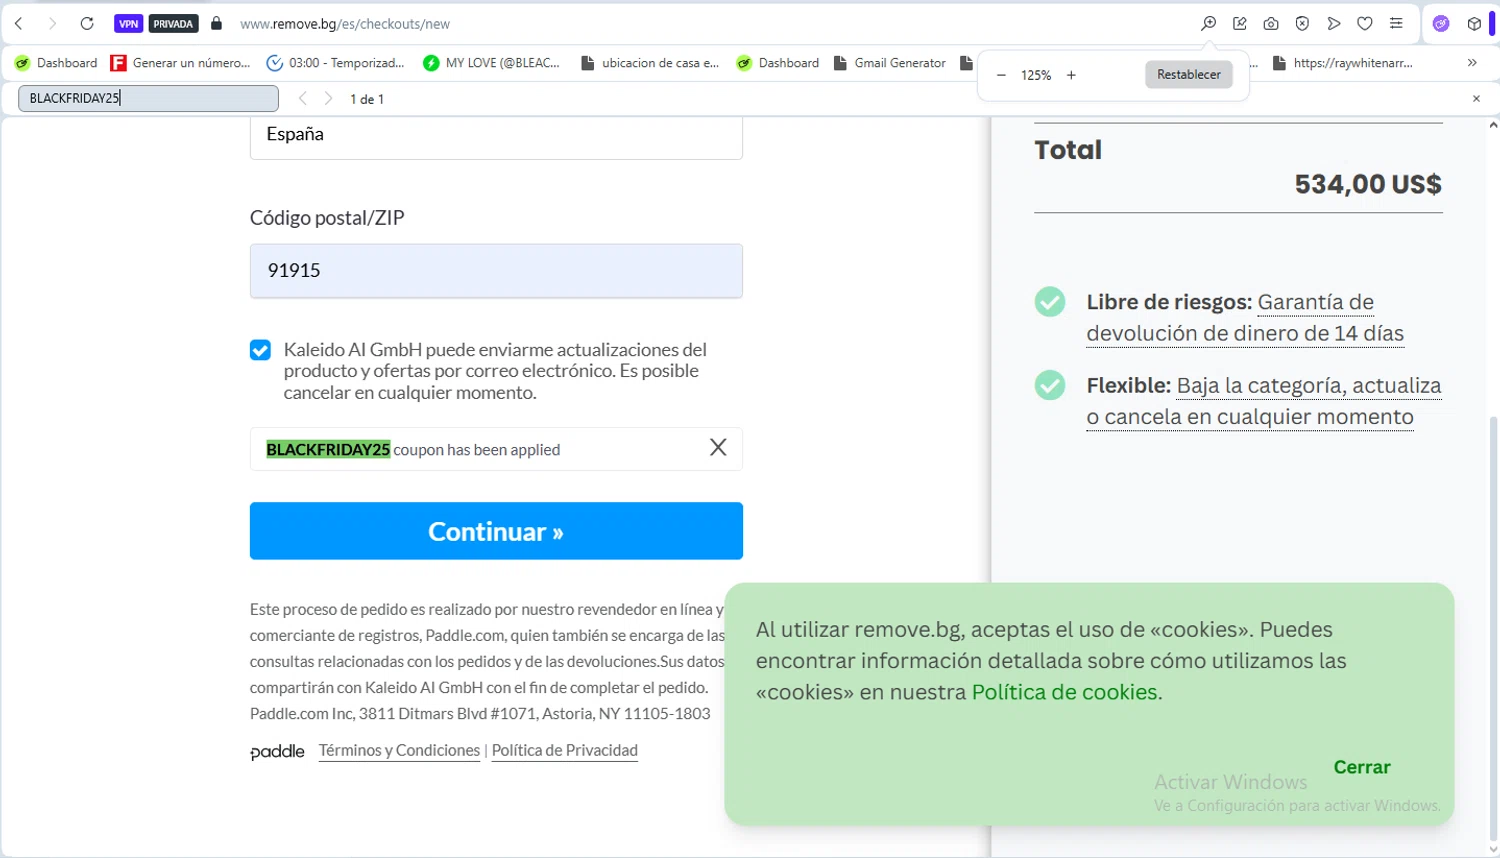Open ubicacion de casa bookmark
This screenshot has height=858, width=1500.
pos(650,63)
